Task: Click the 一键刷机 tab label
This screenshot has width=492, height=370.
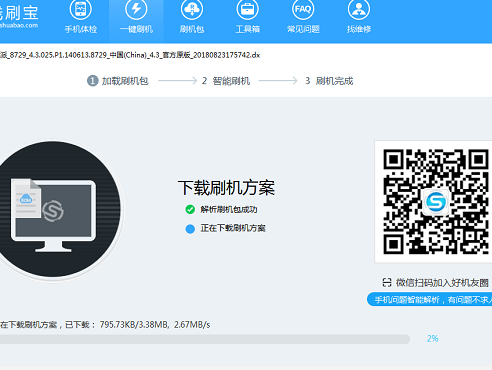Action: pyautogui.click(x=136, y=29)
